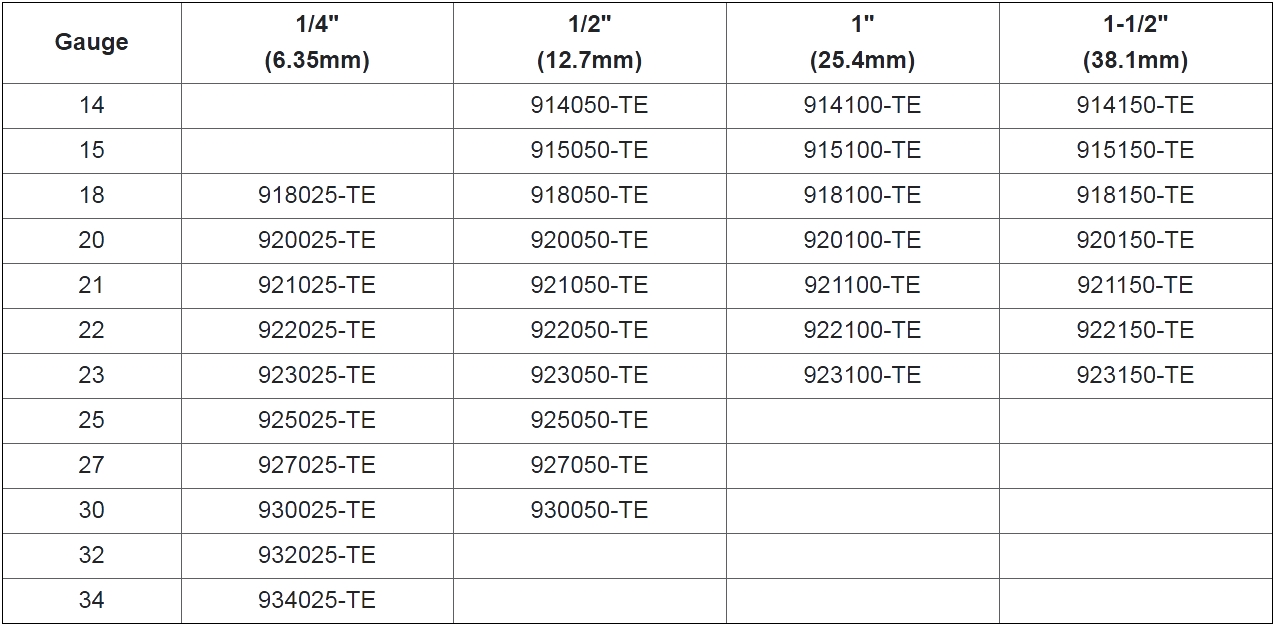This screenshot has height=626, width=1276.
Task: Click part number 914050-TE
Action: click(x=589, y=105)
